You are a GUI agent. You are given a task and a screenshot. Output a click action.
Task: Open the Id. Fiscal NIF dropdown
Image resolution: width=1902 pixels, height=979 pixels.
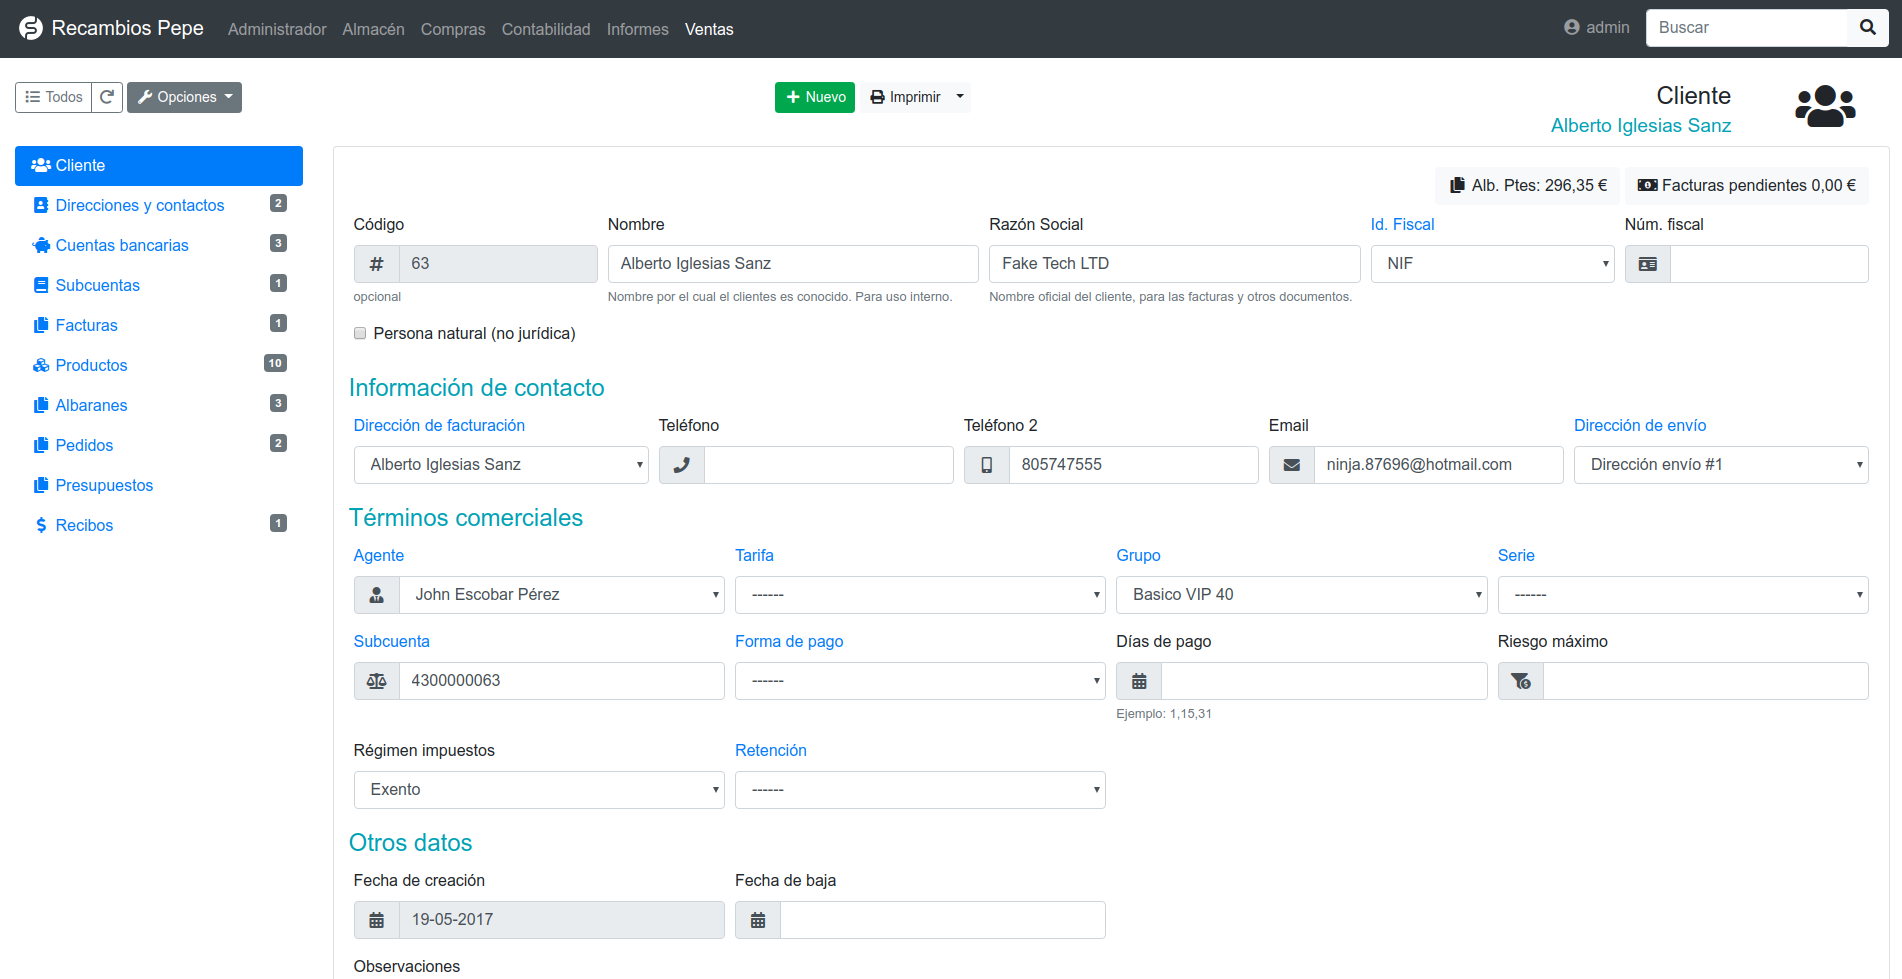1492,264
